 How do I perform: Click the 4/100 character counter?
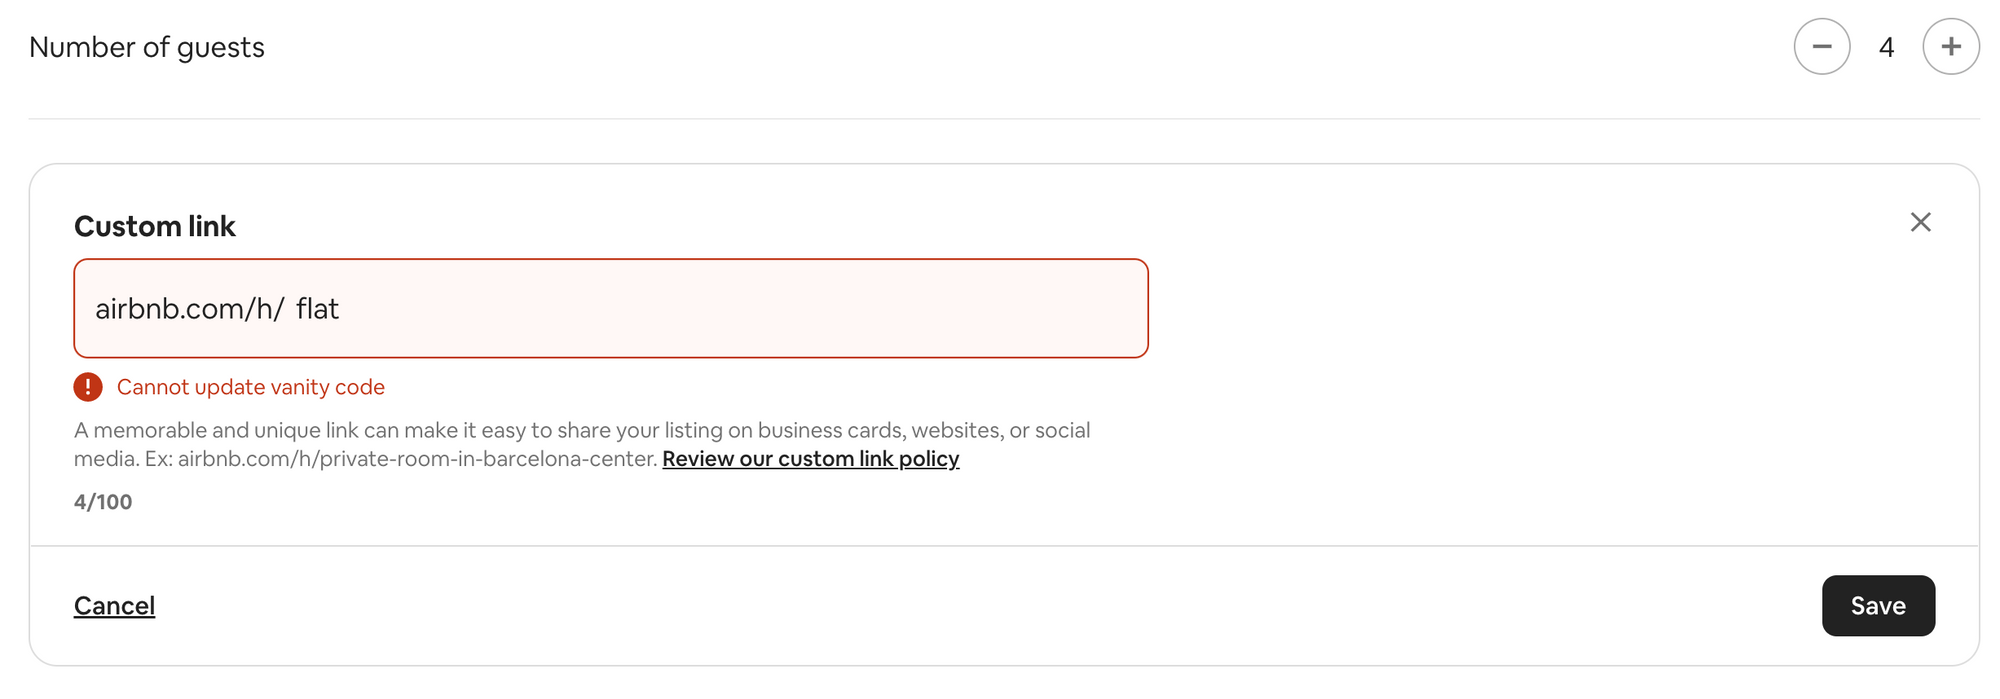tap(103, 501)
